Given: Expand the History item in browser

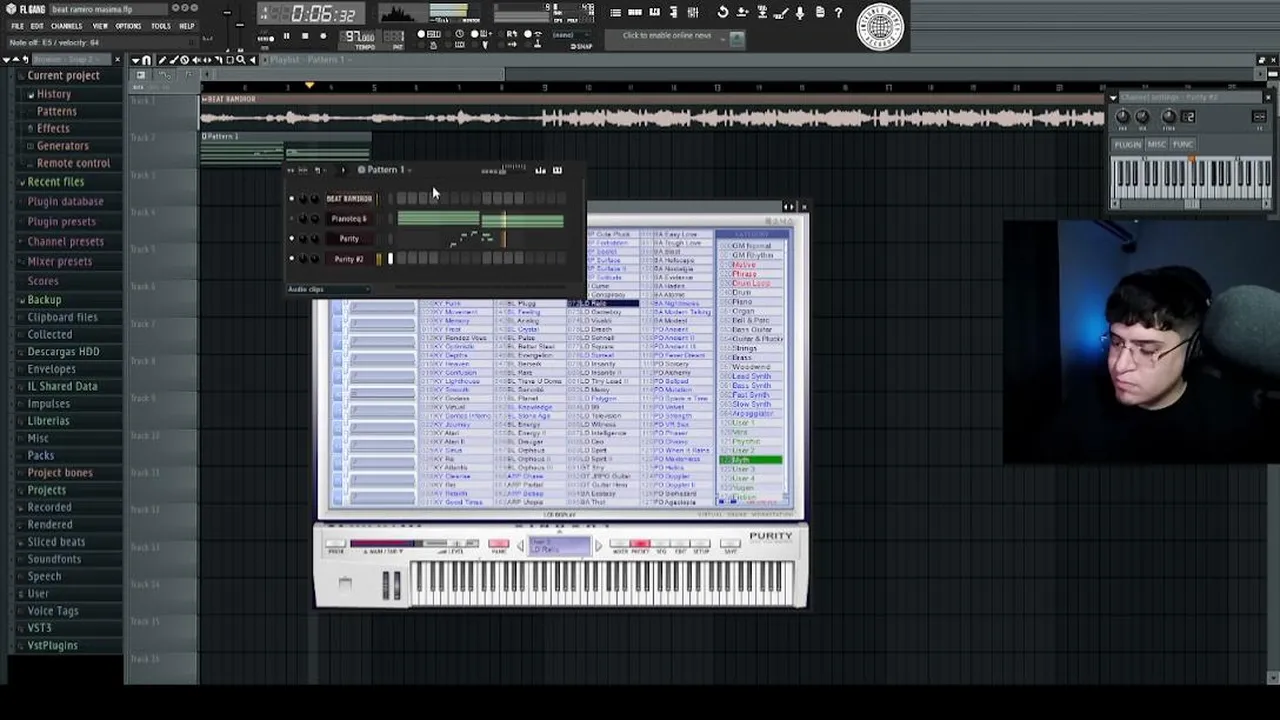Looking at the screenshot, I should pos(54,94).
